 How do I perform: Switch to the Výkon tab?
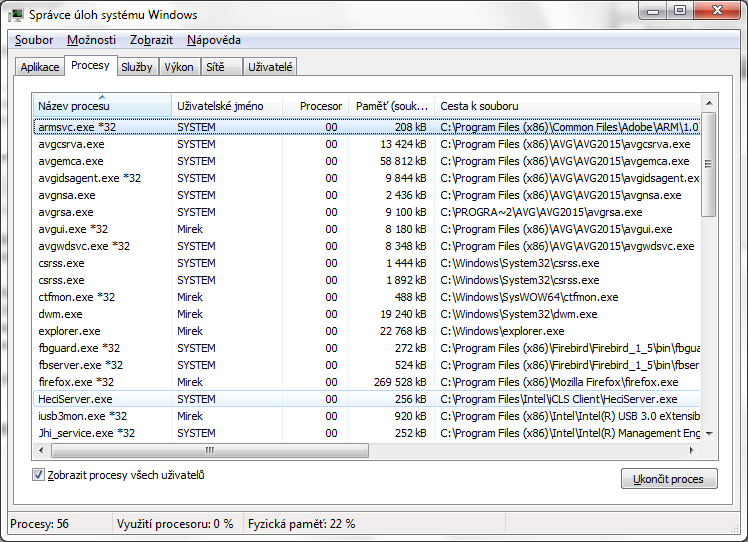pyautogui.click(x=179, y=67)
